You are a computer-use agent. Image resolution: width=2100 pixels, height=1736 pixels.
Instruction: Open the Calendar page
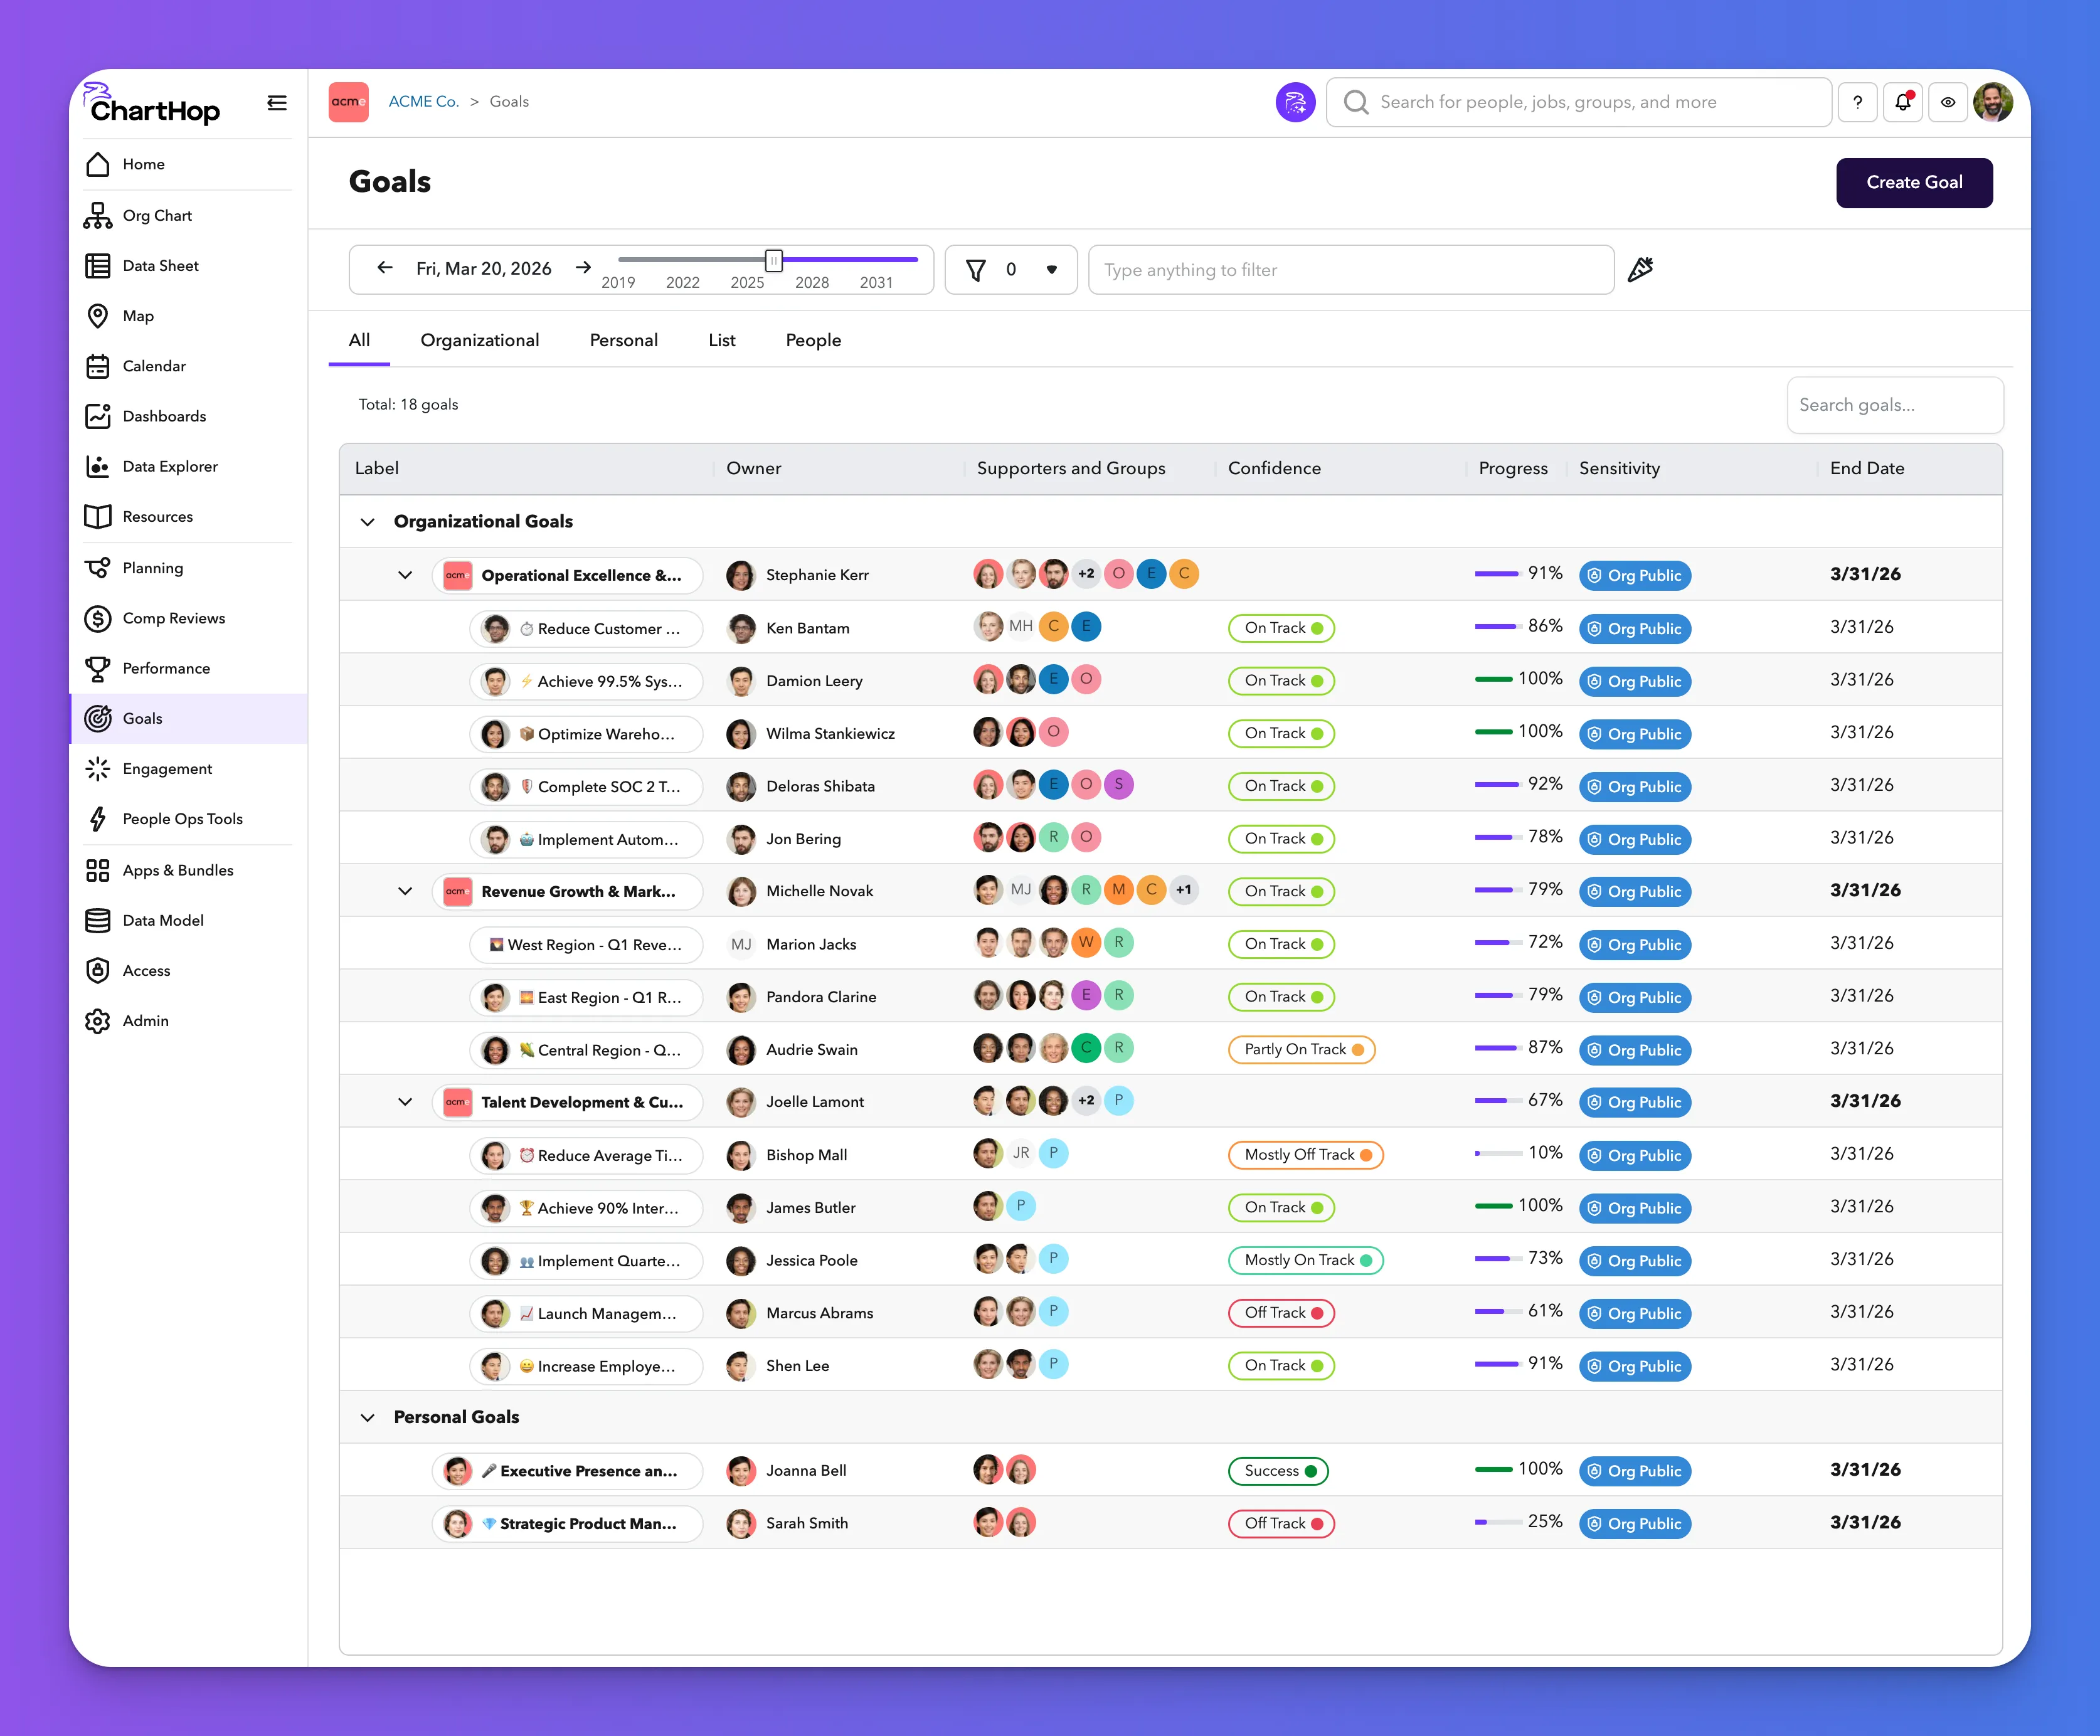(x=188, y=366)
